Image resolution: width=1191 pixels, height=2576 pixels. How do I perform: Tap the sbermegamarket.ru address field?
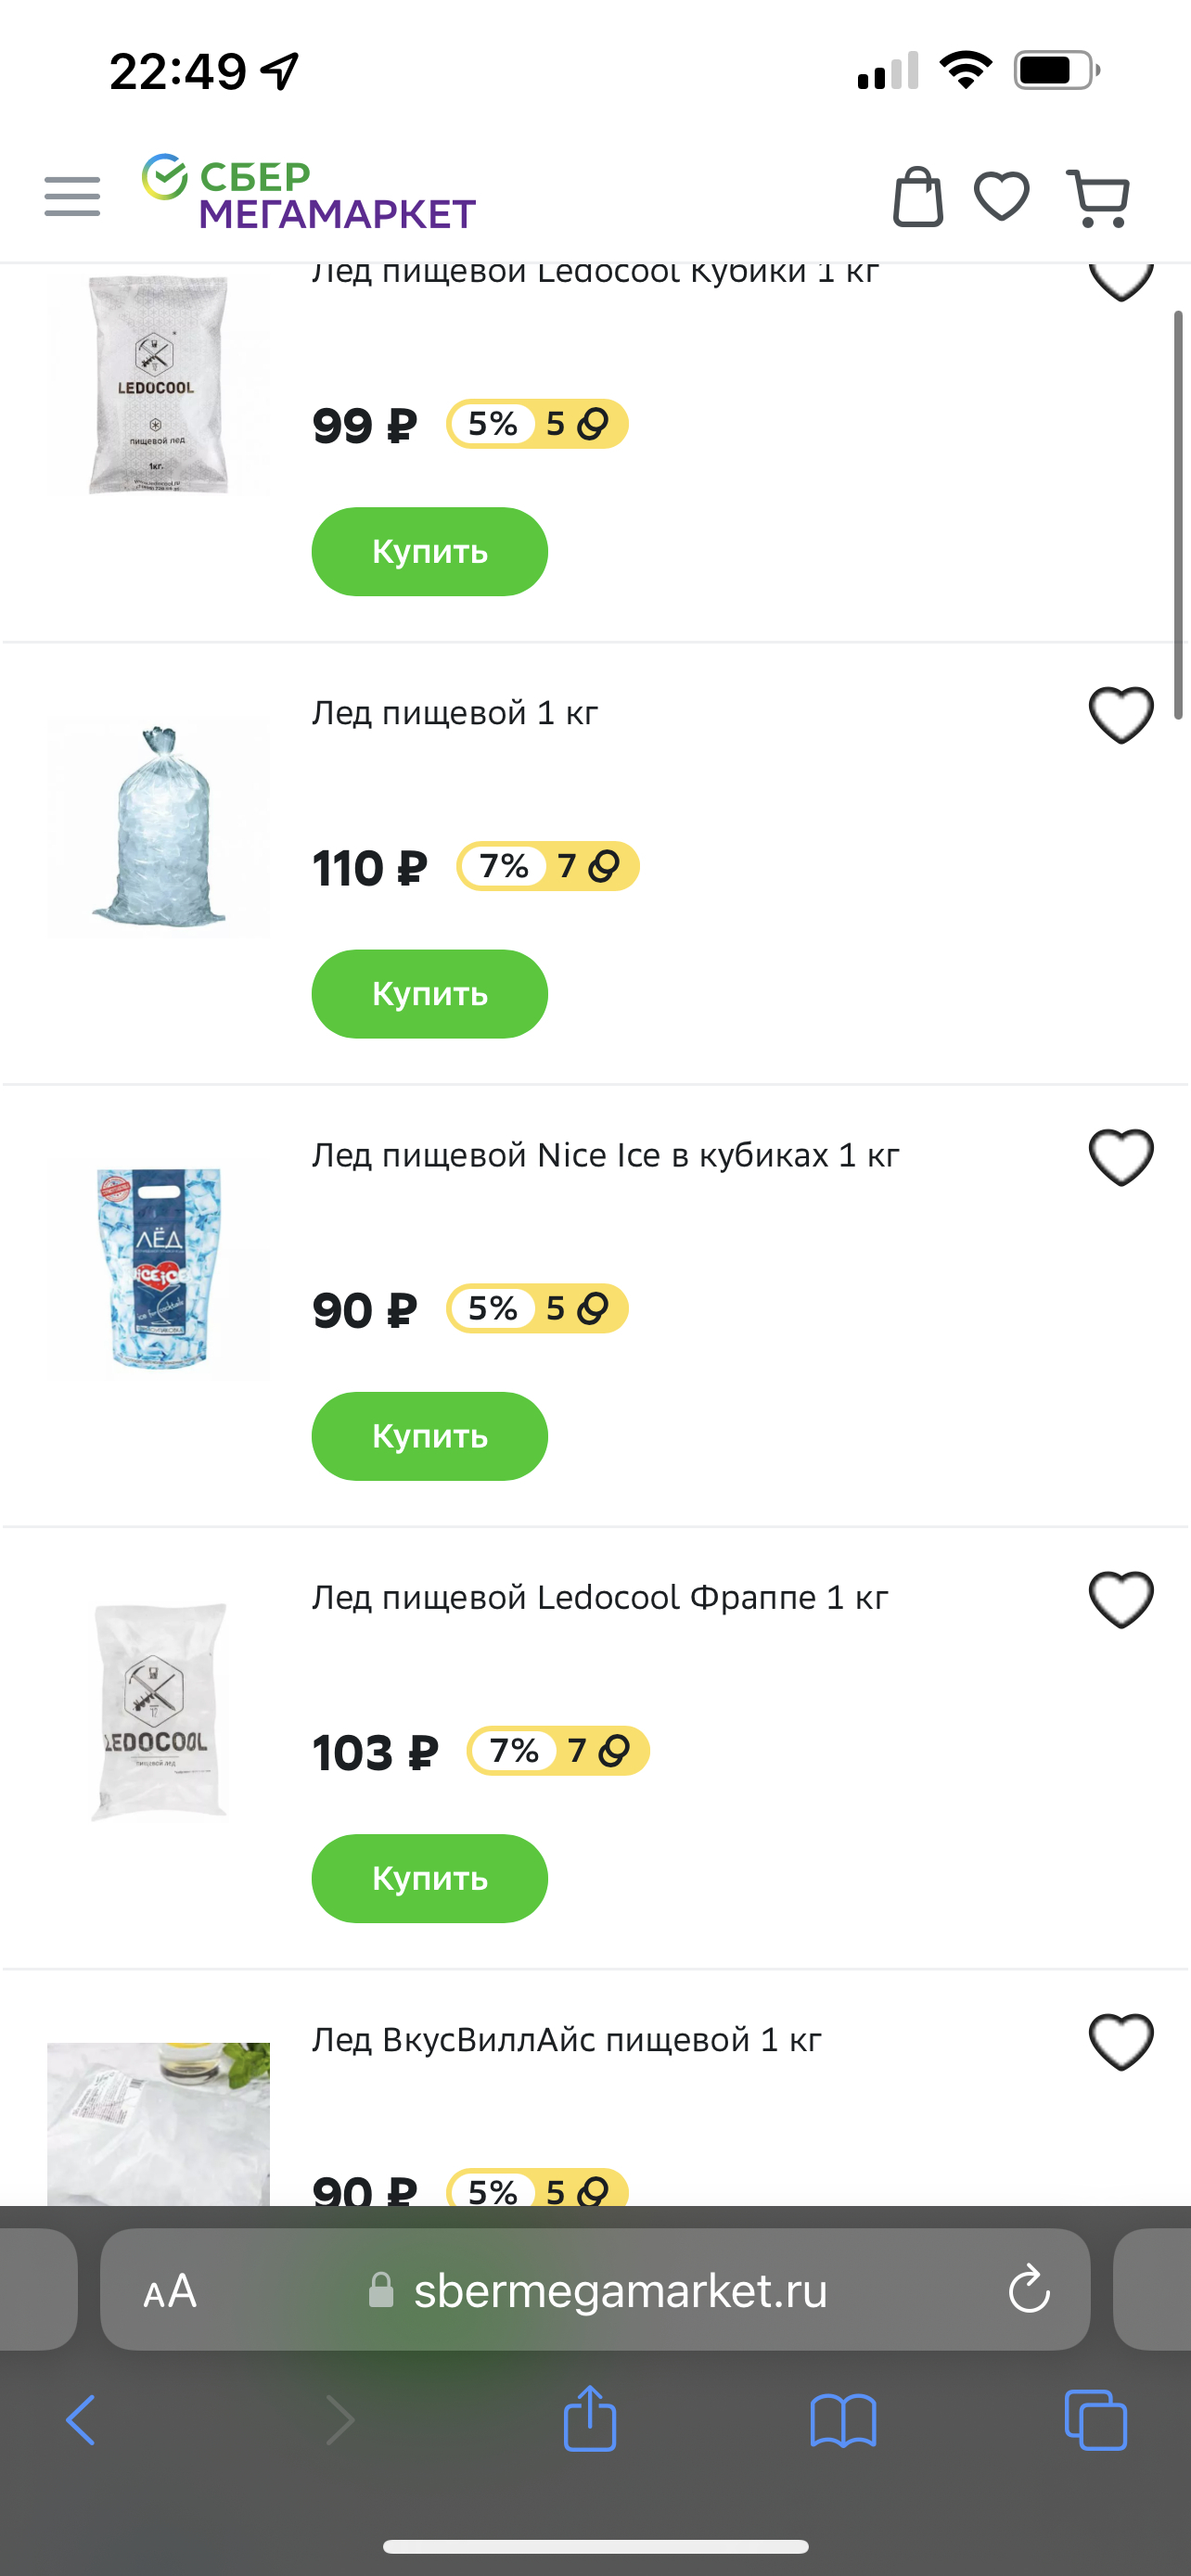pyautogui.click(x=620, y=2290)
